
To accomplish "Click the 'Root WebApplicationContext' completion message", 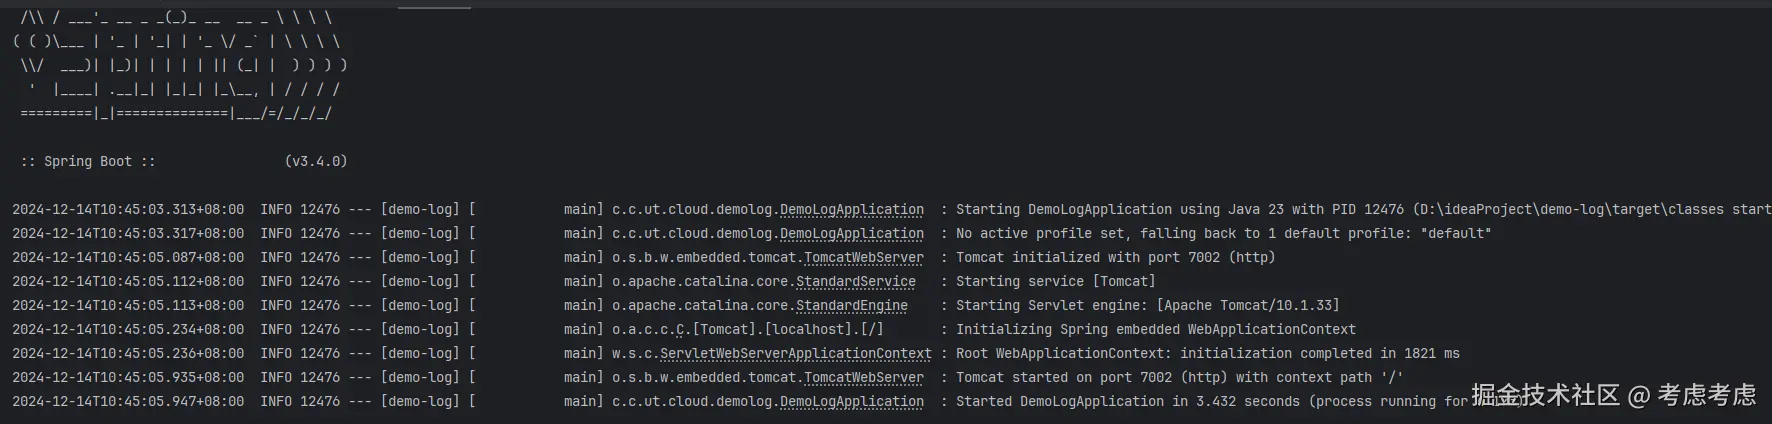I will click(1207, 354).
